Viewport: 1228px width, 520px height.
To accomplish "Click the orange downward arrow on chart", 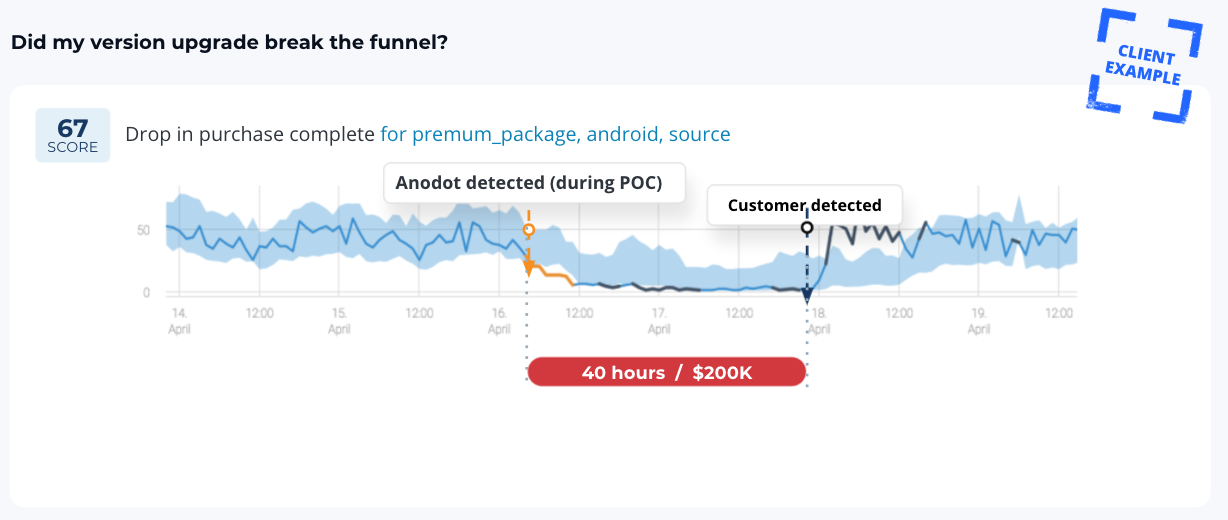I will click(x=529, y=266).
